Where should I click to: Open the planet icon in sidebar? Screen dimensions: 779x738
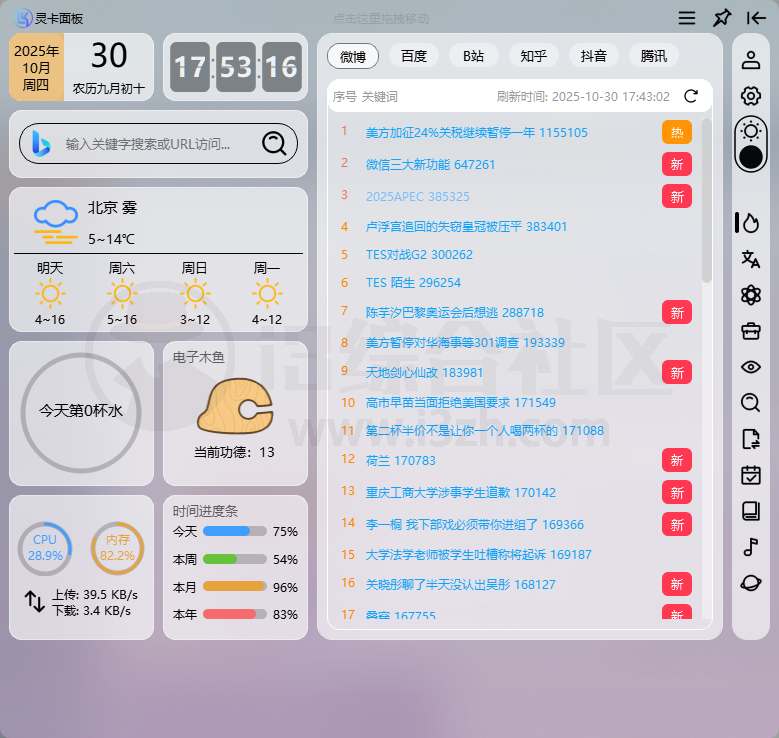click(x=751, y=582)
